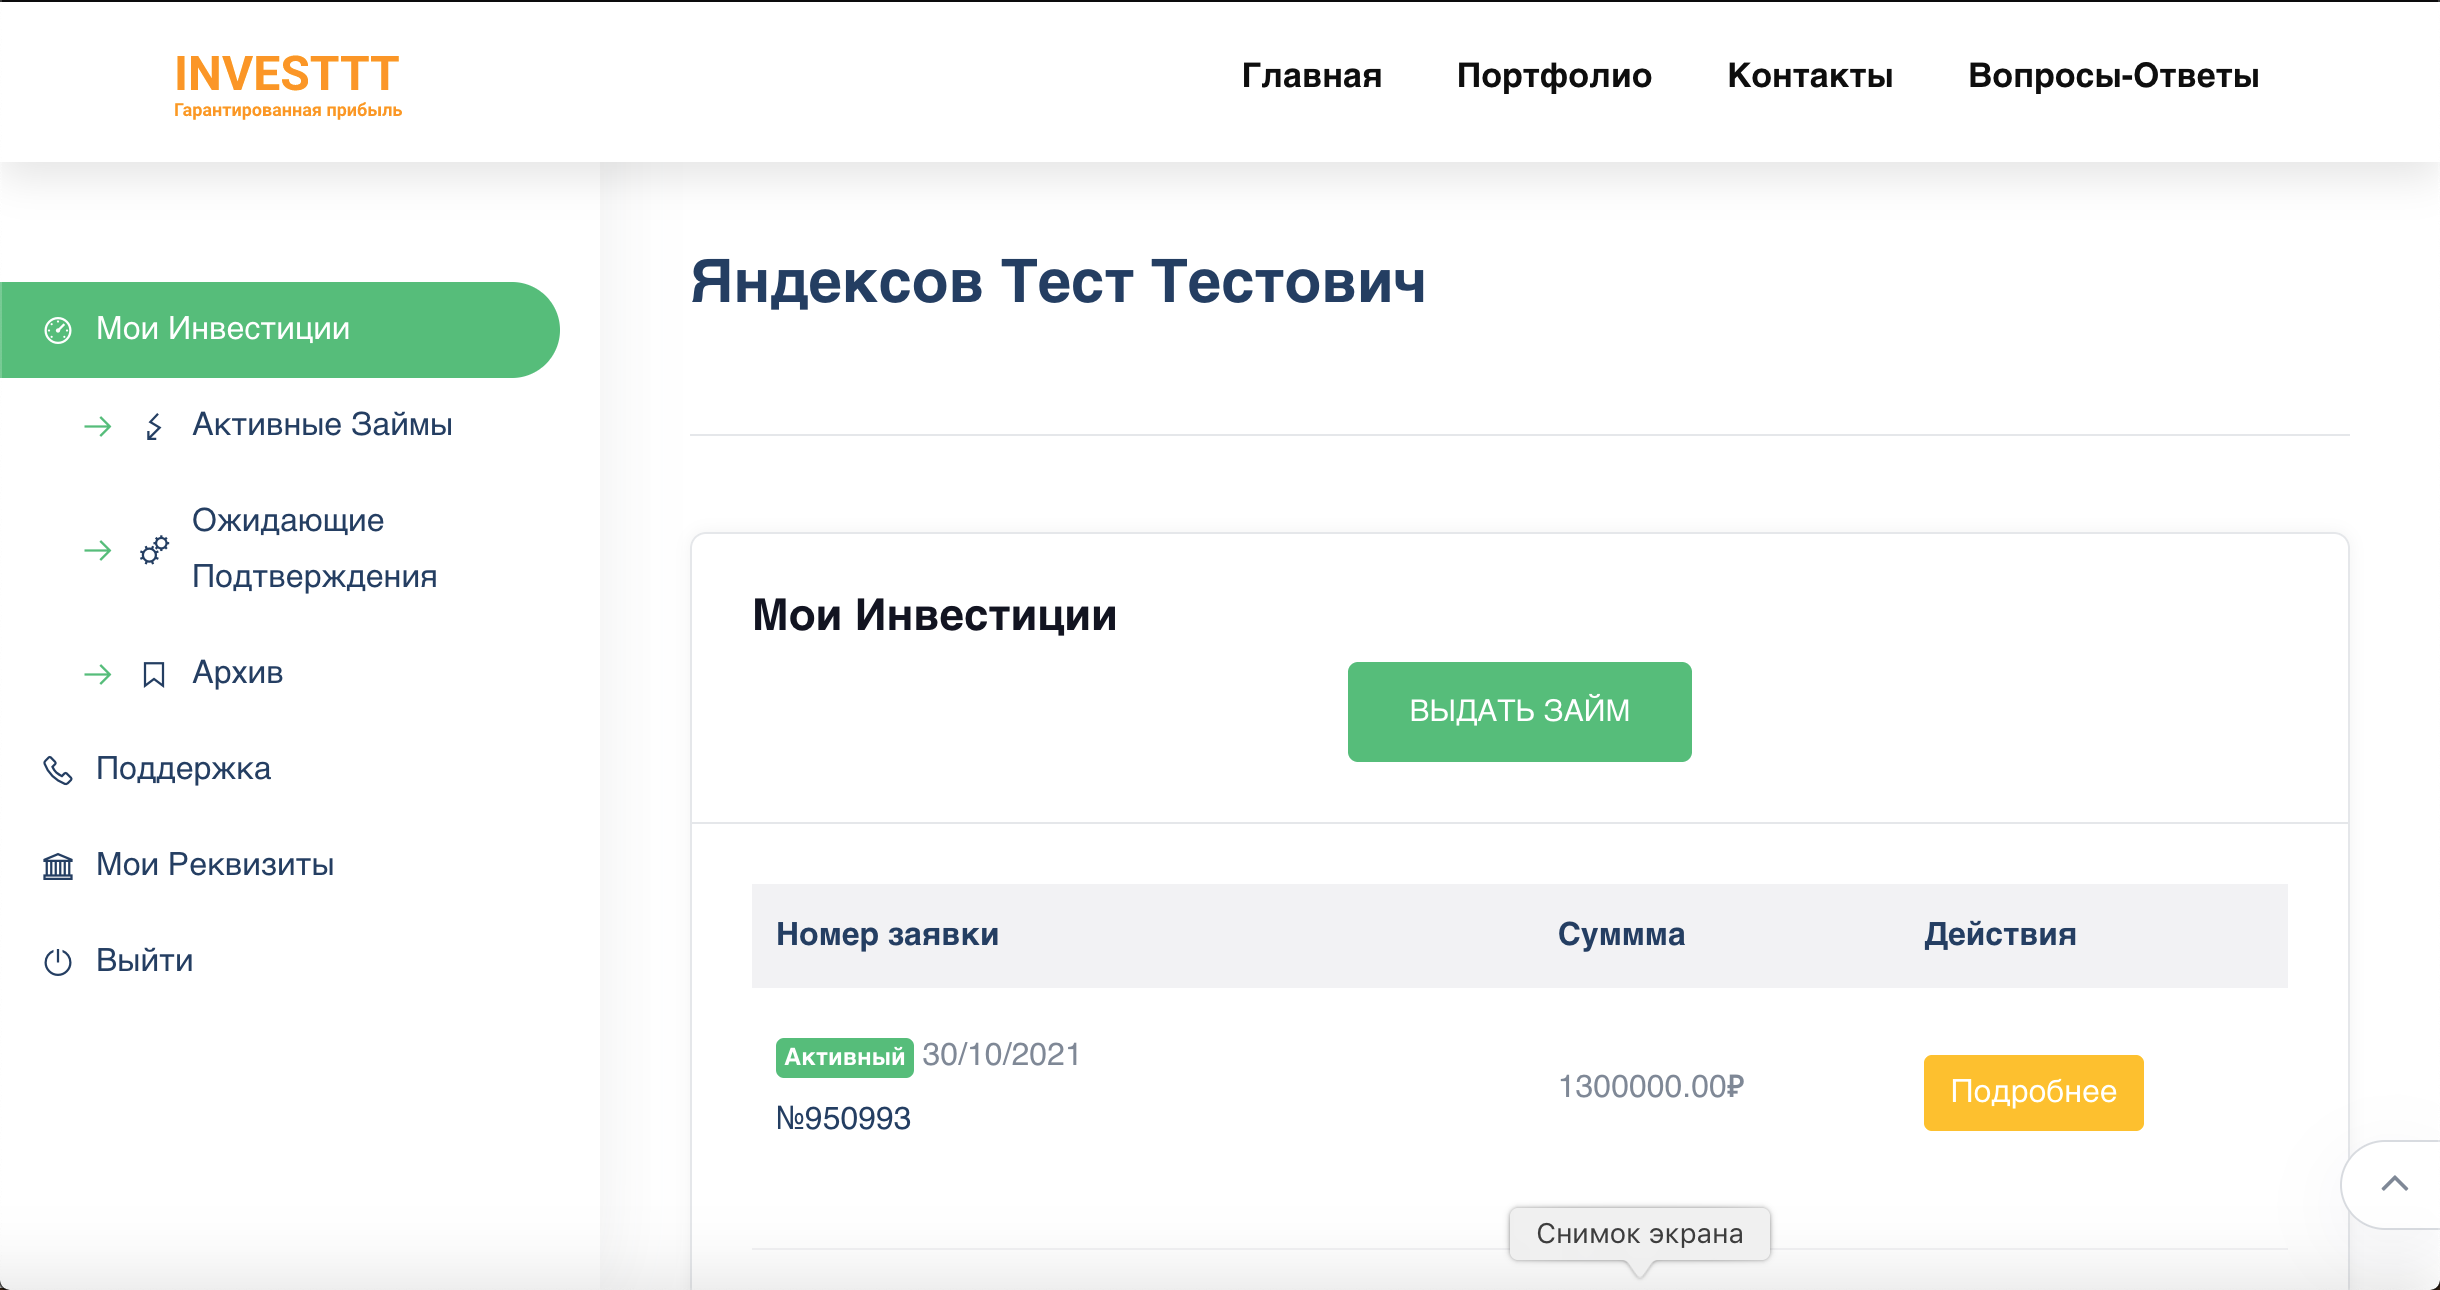Click the gears icon for Ожидающие Подтверждения
The height and width of the screenshot is (1290, 2440).
pyautogui.click(x=154, y=550)
